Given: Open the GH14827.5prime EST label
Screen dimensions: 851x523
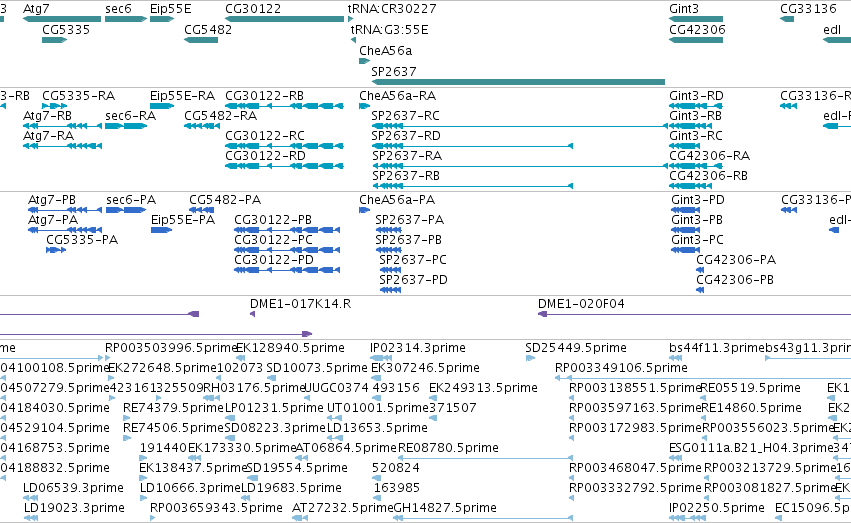Looking at the screenshot, I should (445, 508).
